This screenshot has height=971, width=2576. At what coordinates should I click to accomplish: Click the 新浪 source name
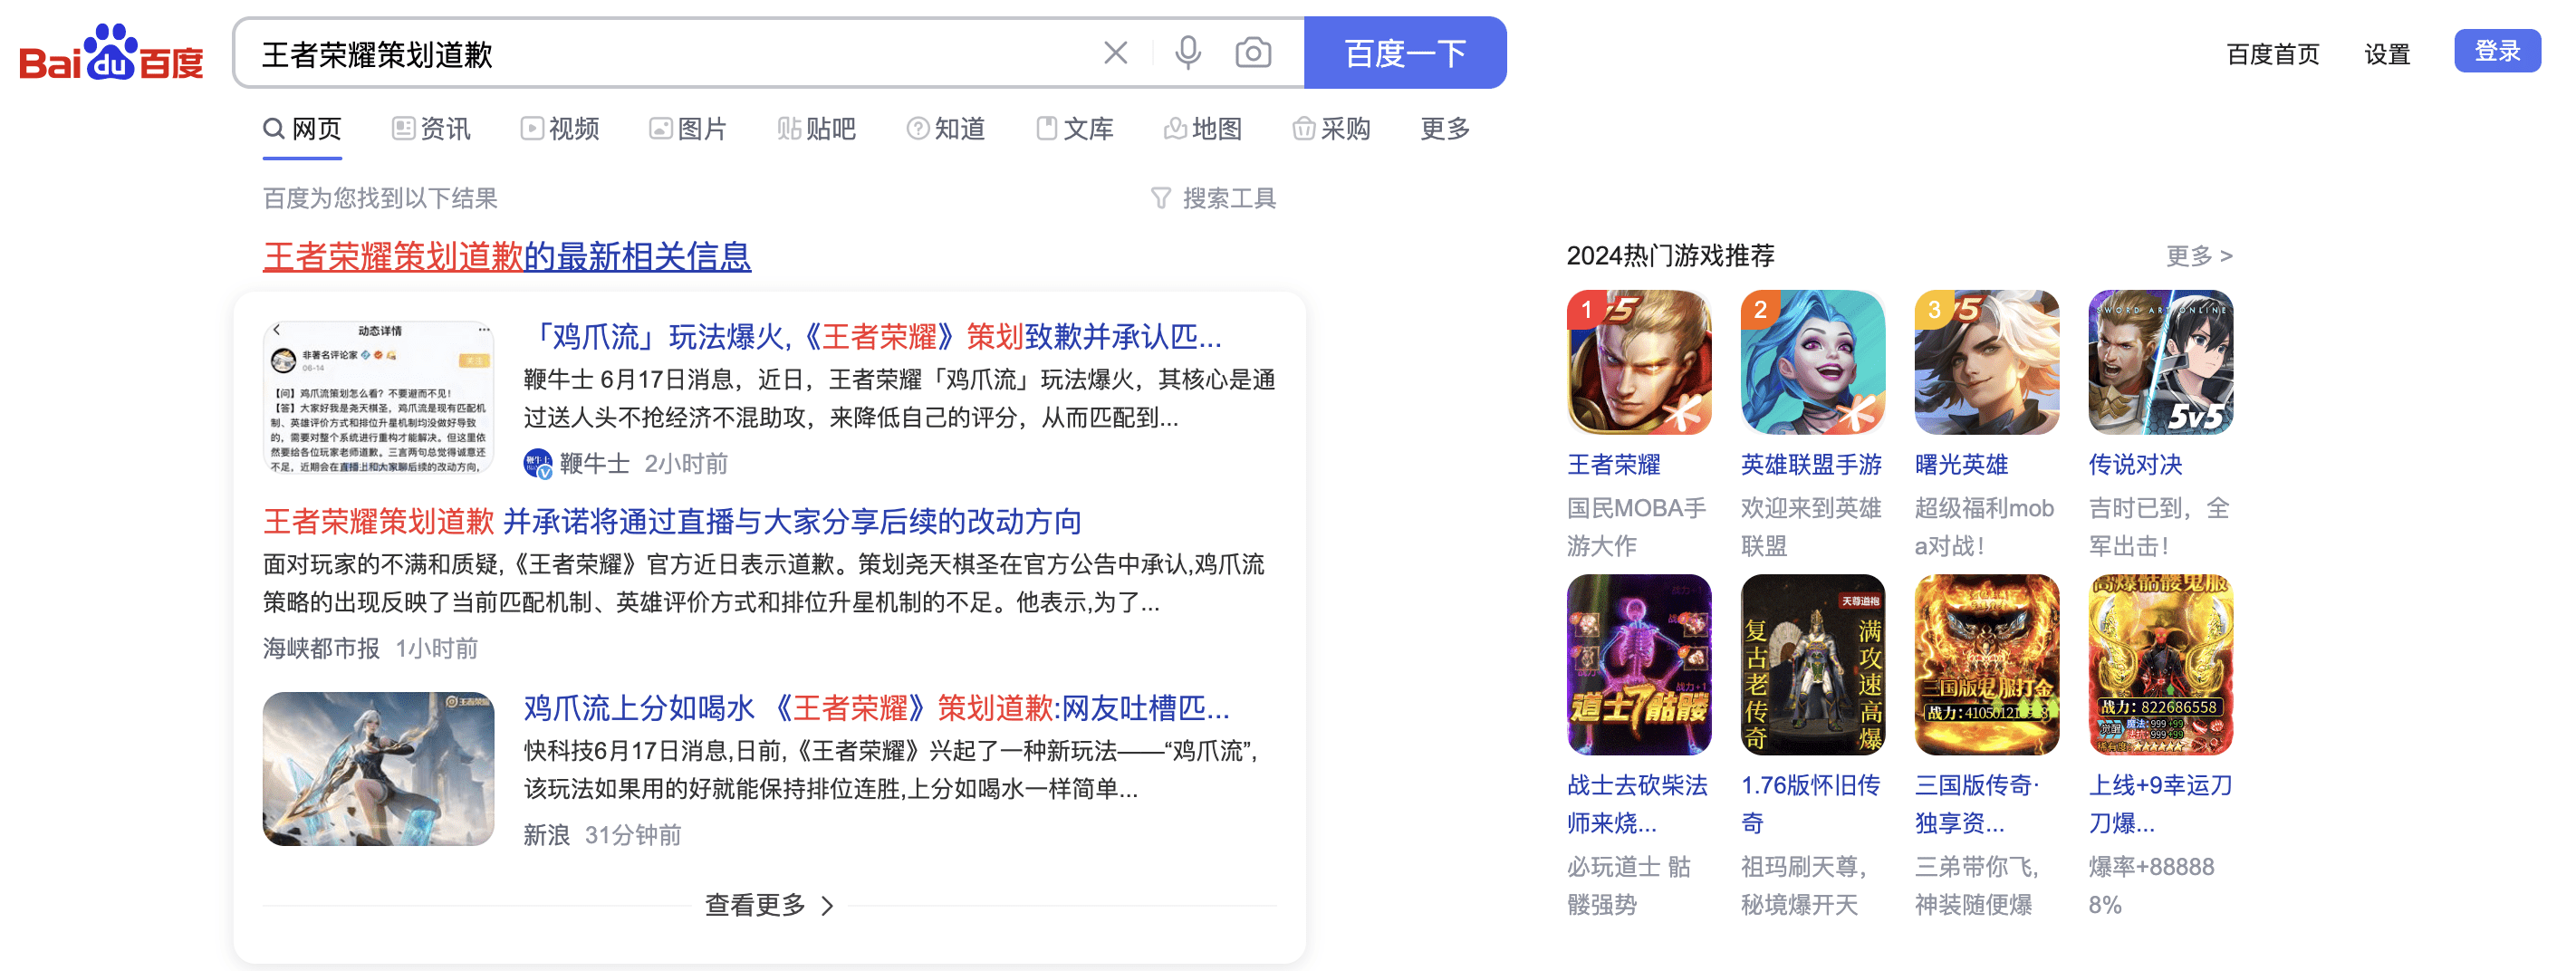click(546, 835)
